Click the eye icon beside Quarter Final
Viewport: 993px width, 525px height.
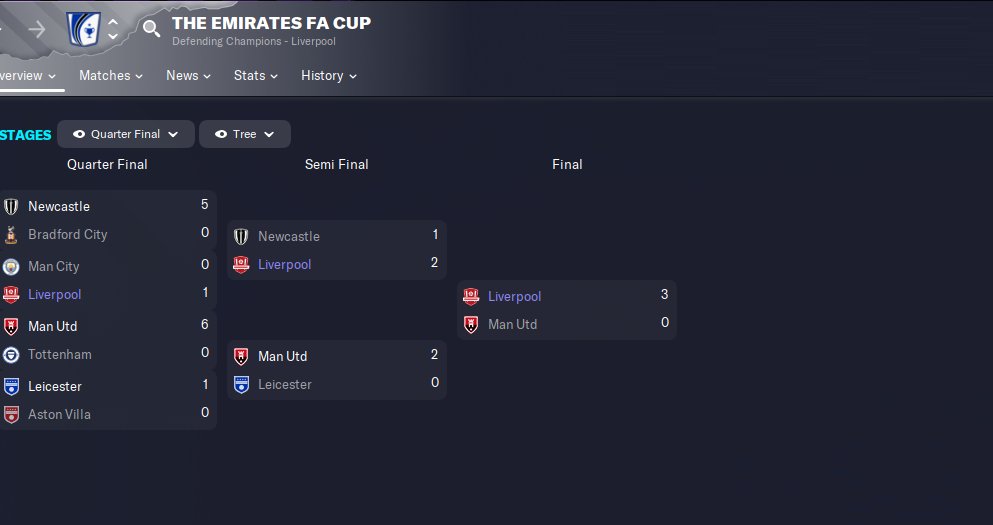(x=79, y=134)
